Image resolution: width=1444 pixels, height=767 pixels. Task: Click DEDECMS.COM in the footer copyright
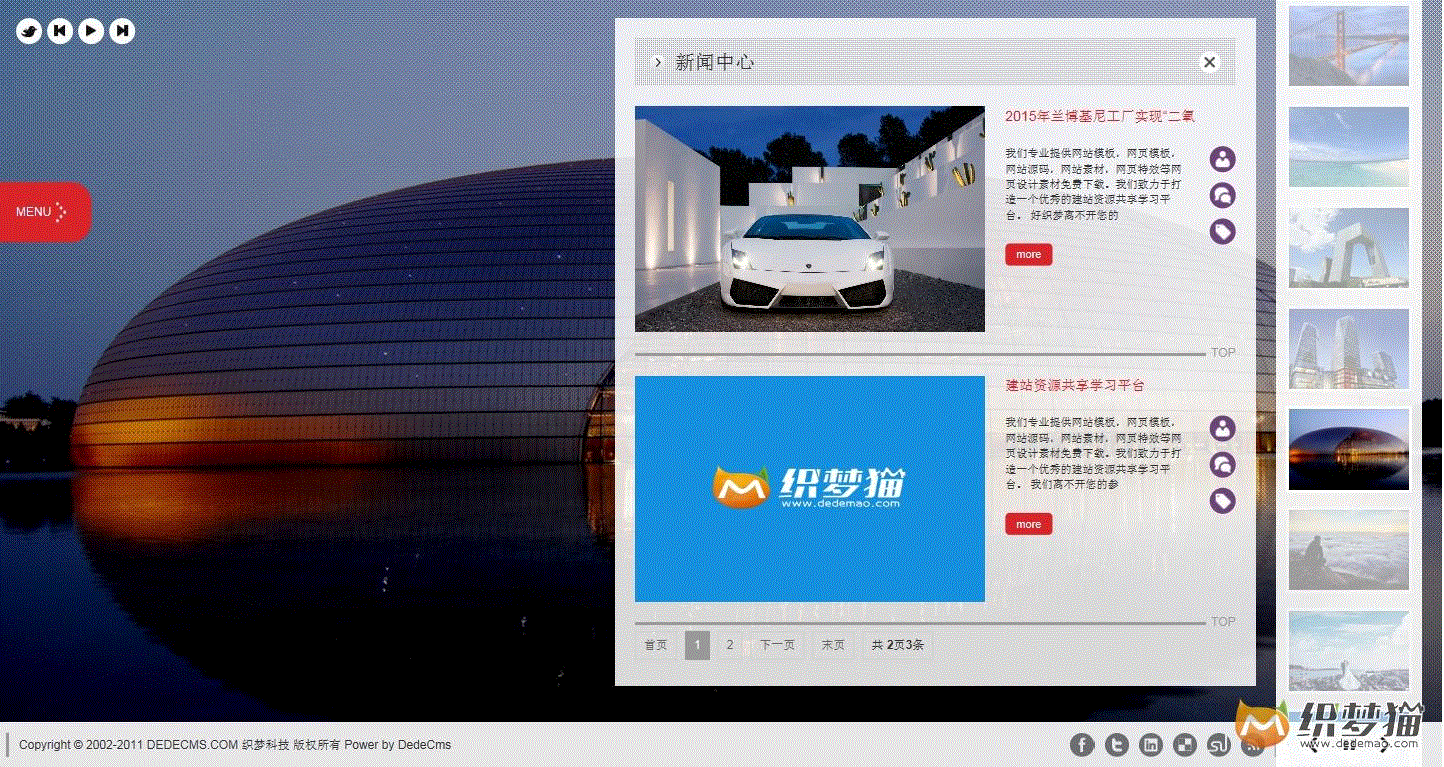193,745
